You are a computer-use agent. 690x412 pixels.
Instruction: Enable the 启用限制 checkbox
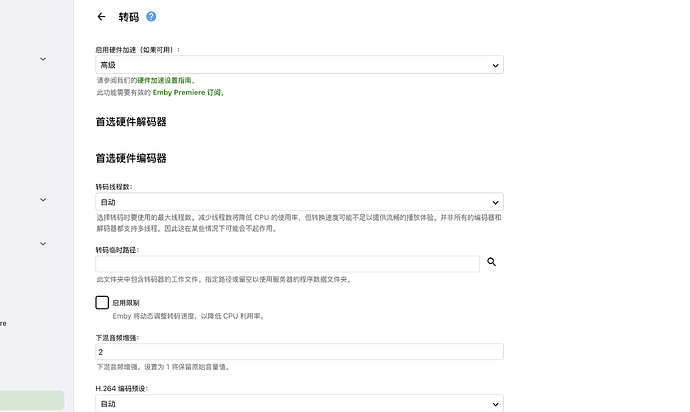point(102,303)
